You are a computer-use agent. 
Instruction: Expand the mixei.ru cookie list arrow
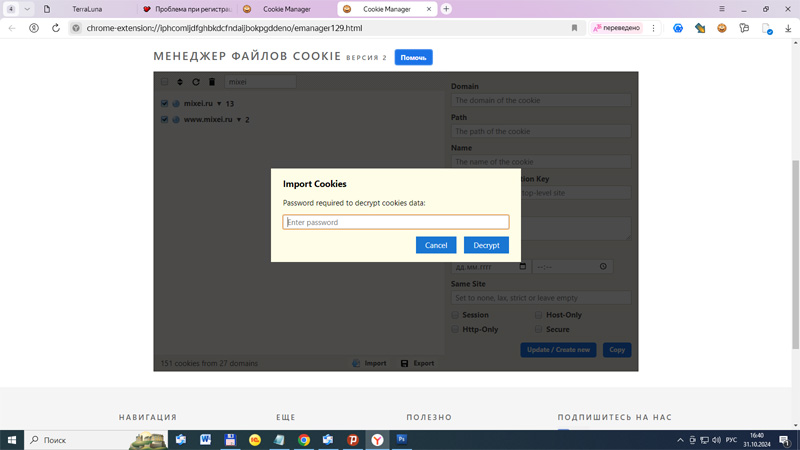coord(219,104)
